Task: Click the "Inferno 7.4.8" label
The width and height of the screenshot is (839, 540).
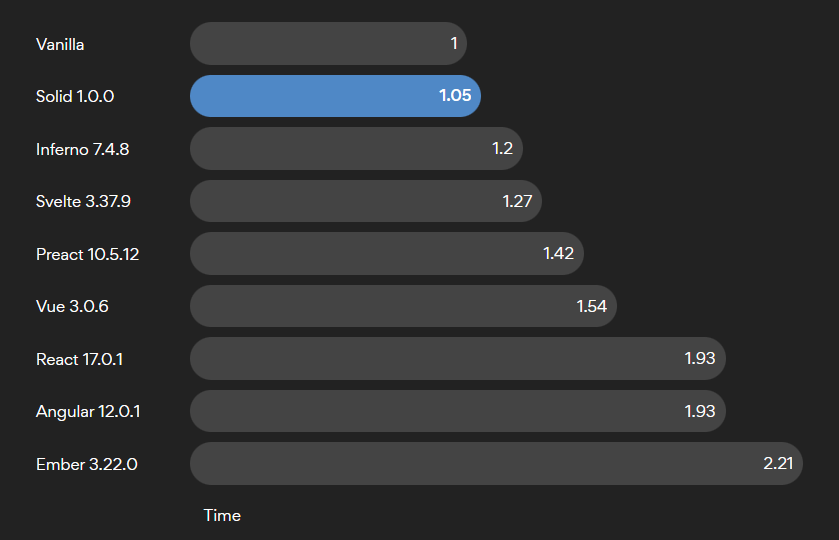Action: coord(82,150)
